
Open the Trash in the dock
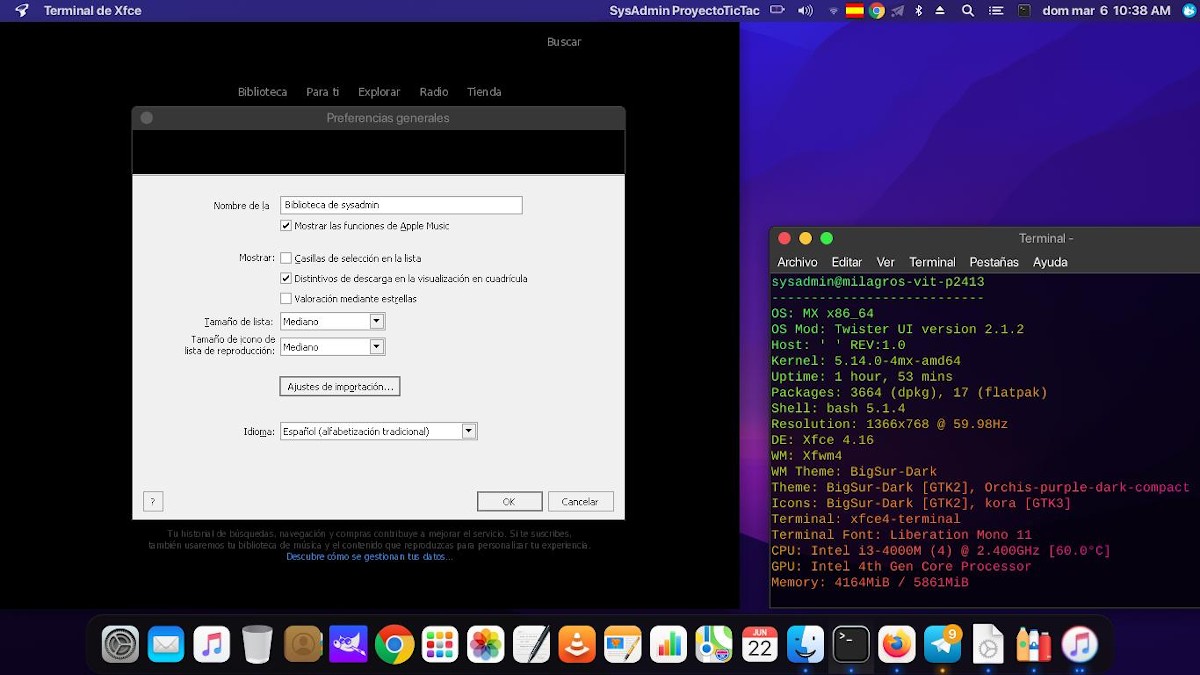click(x=257, y=645)
